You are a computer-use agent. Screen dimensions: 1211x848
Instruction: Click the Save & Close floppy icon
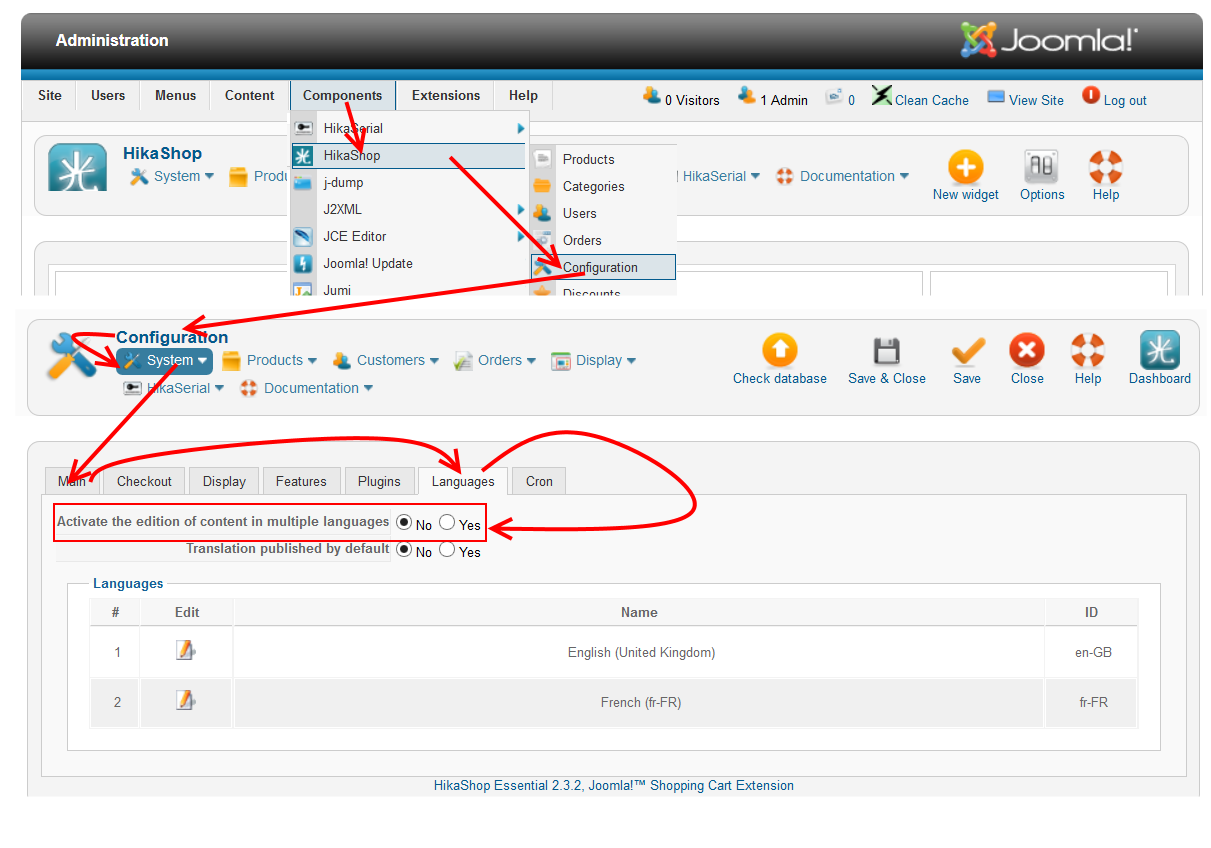886,351
